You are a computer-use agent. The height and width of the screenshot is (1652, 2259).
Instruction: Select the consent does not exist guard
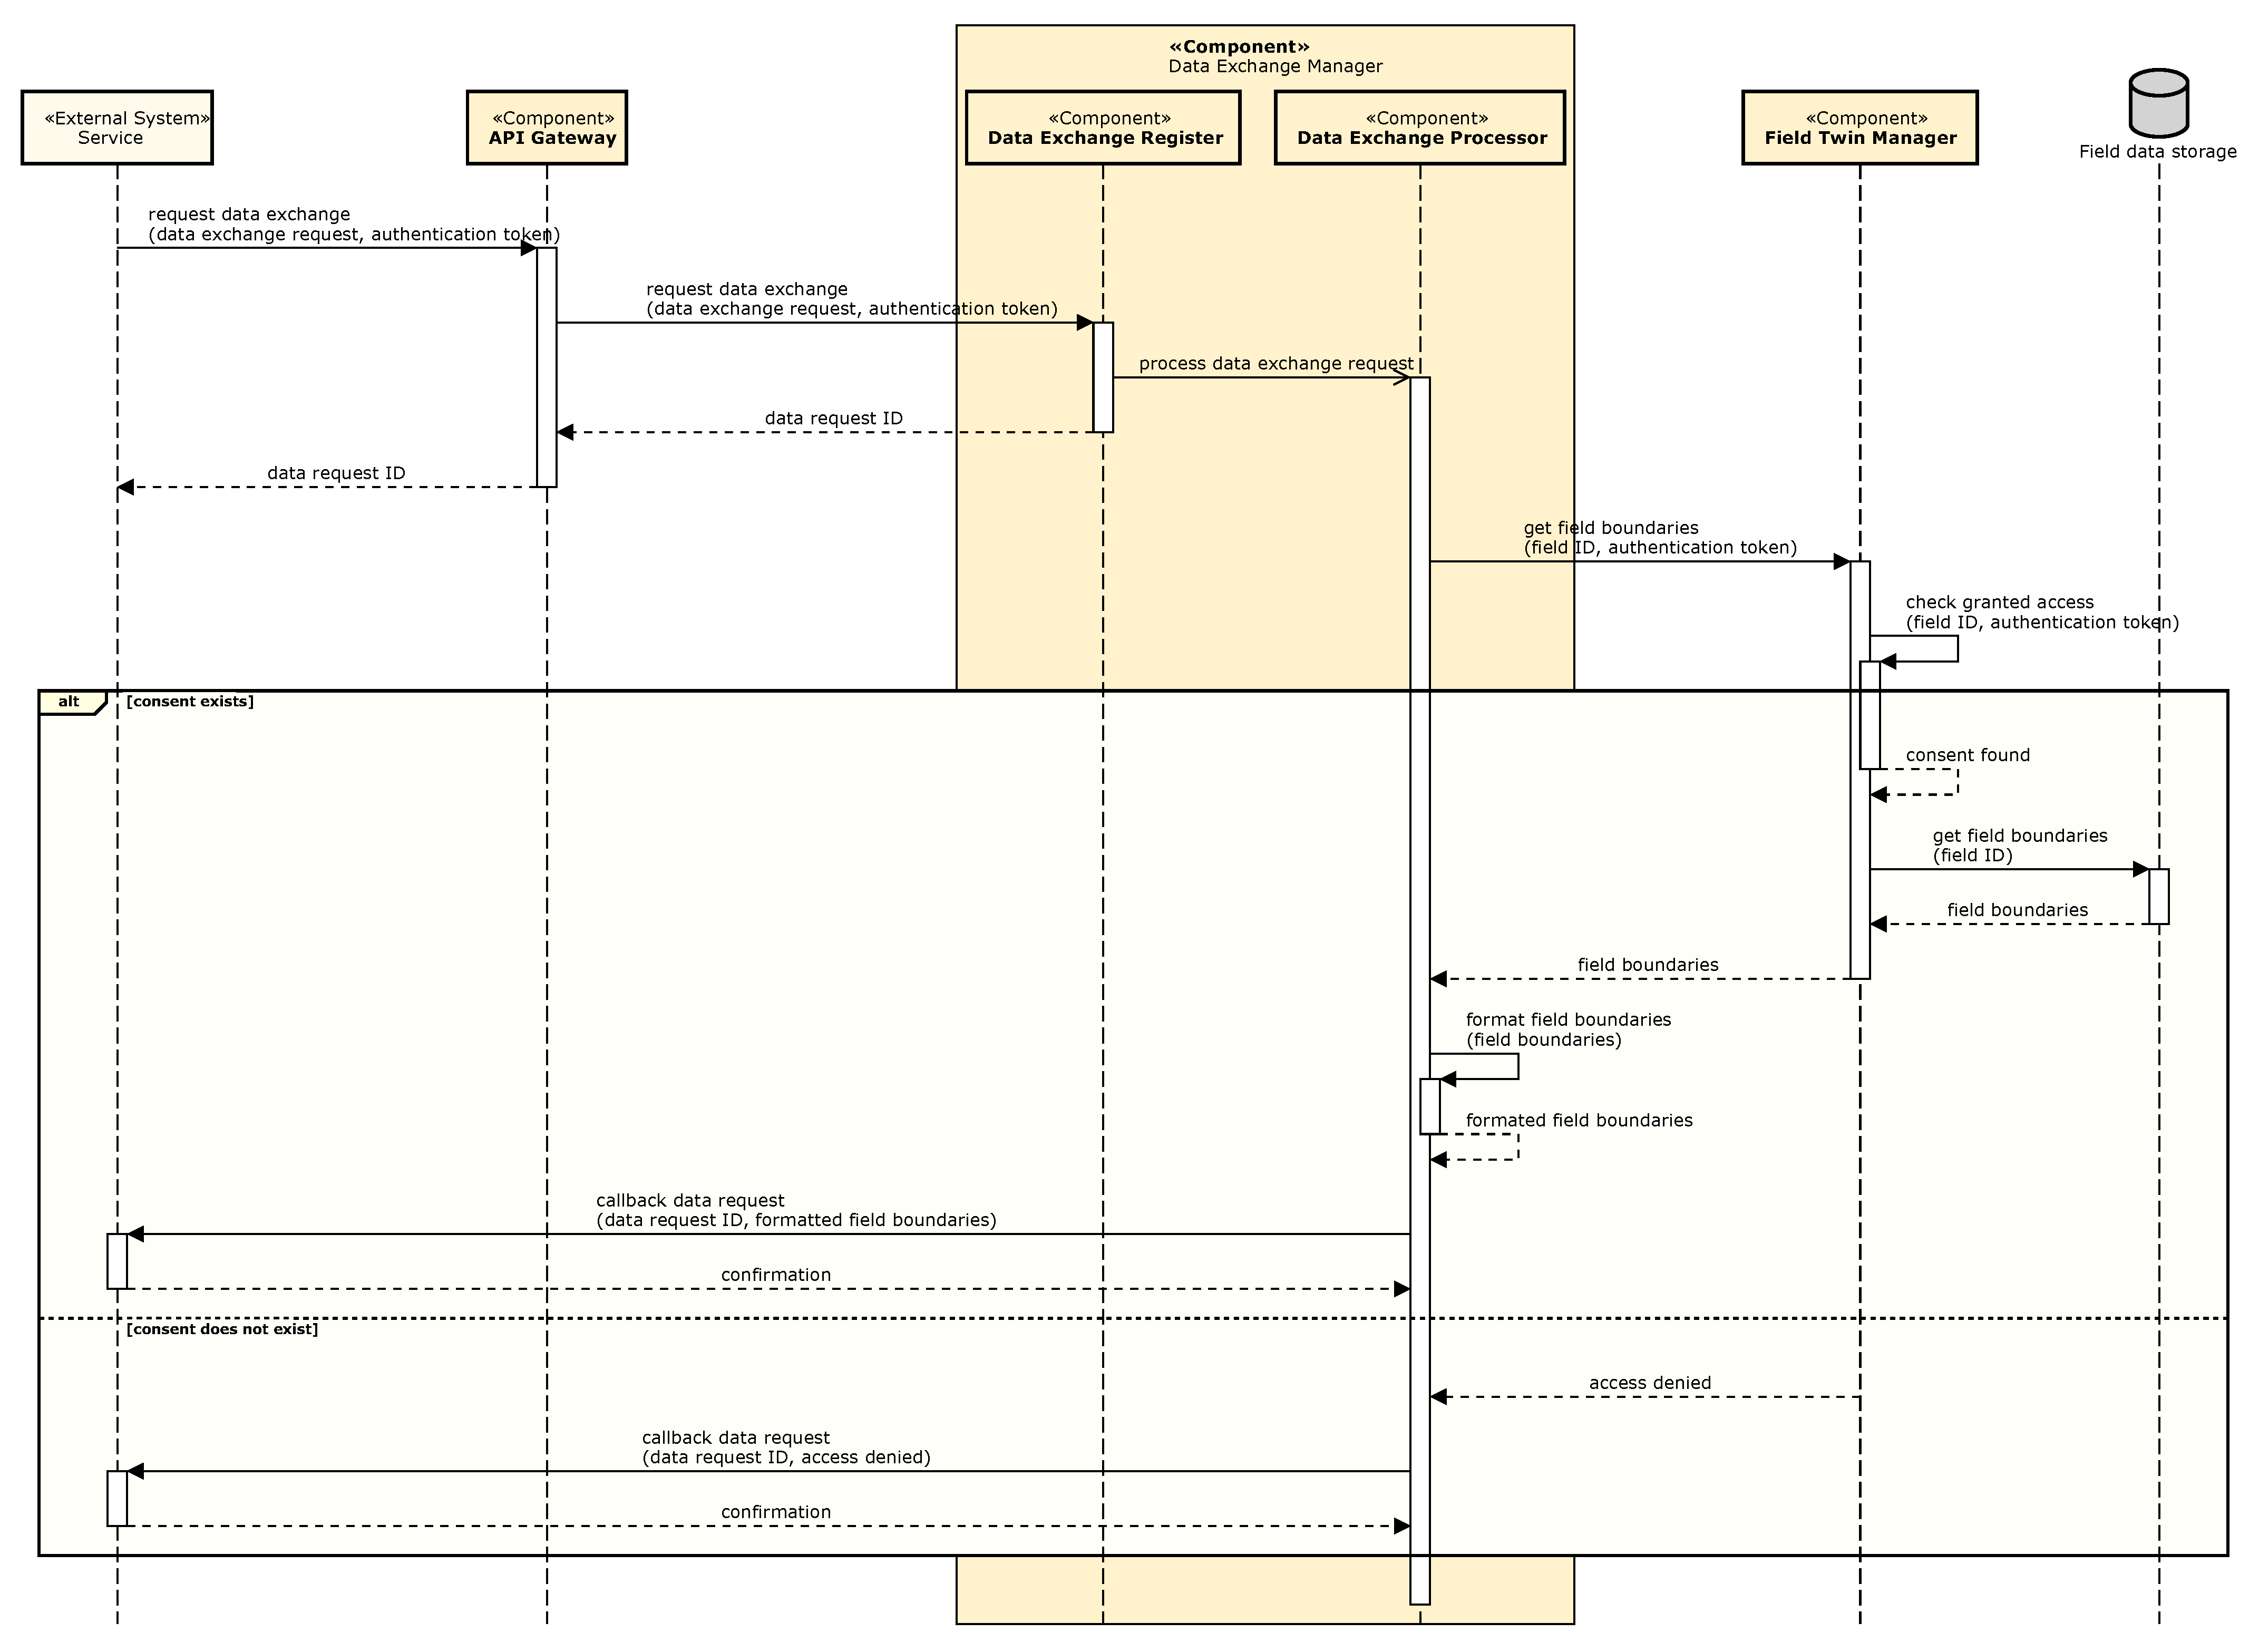click(222, 1330)
